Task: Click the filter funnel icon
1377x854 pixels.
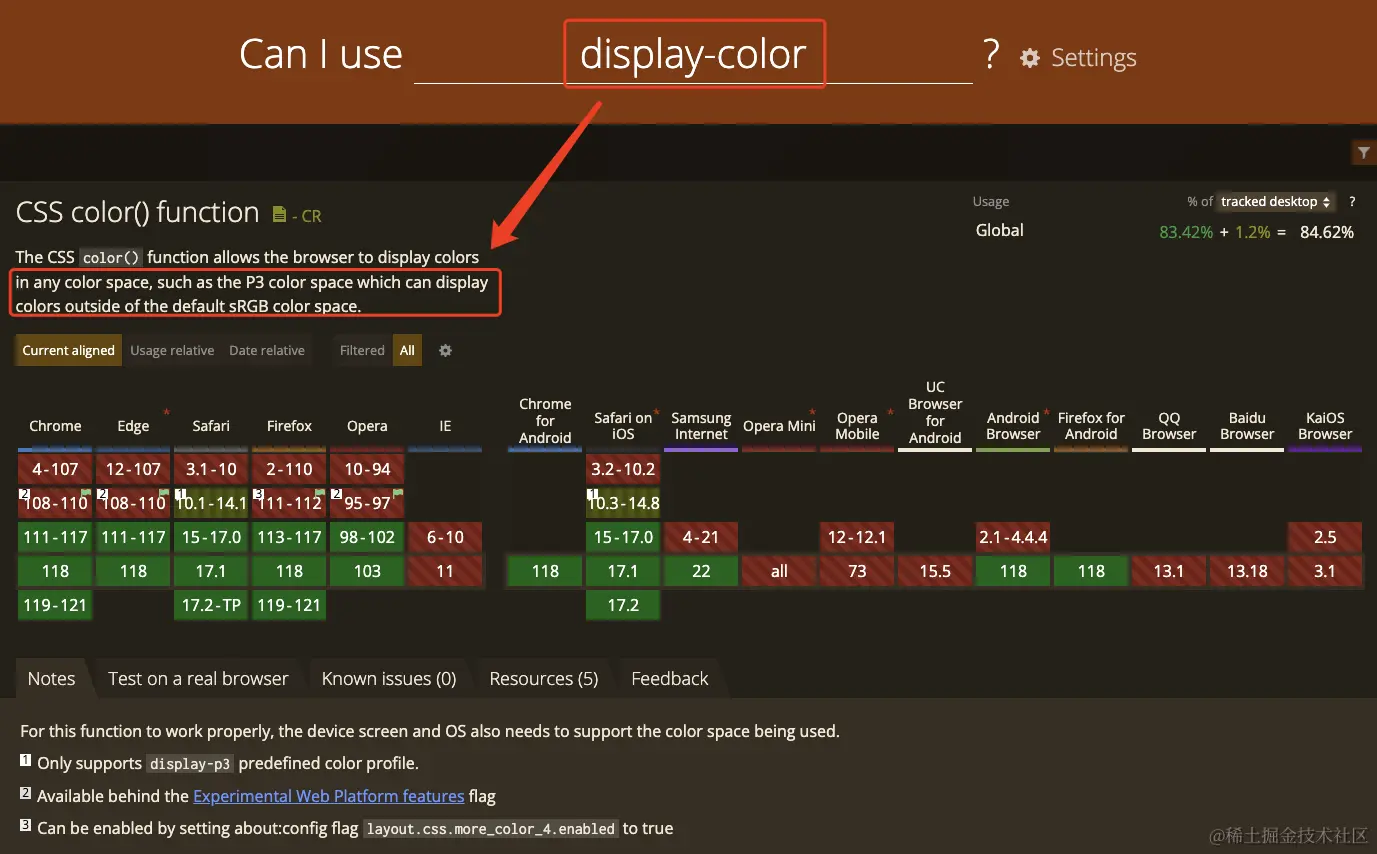Action: pyautogui.click(x=1363, y=152)
